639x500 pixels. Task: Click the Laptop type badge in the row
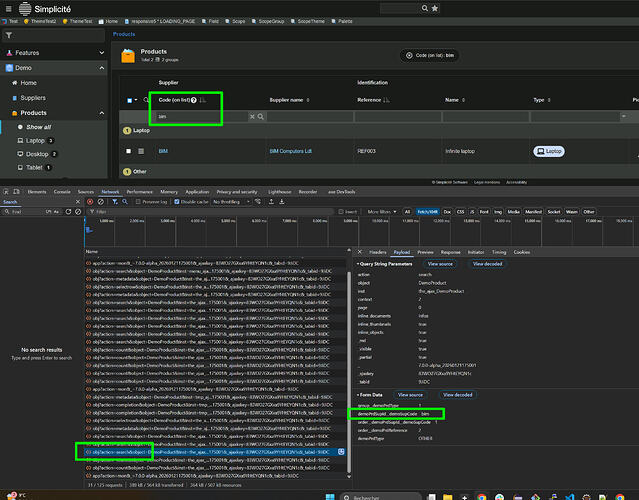pos(549,151)
